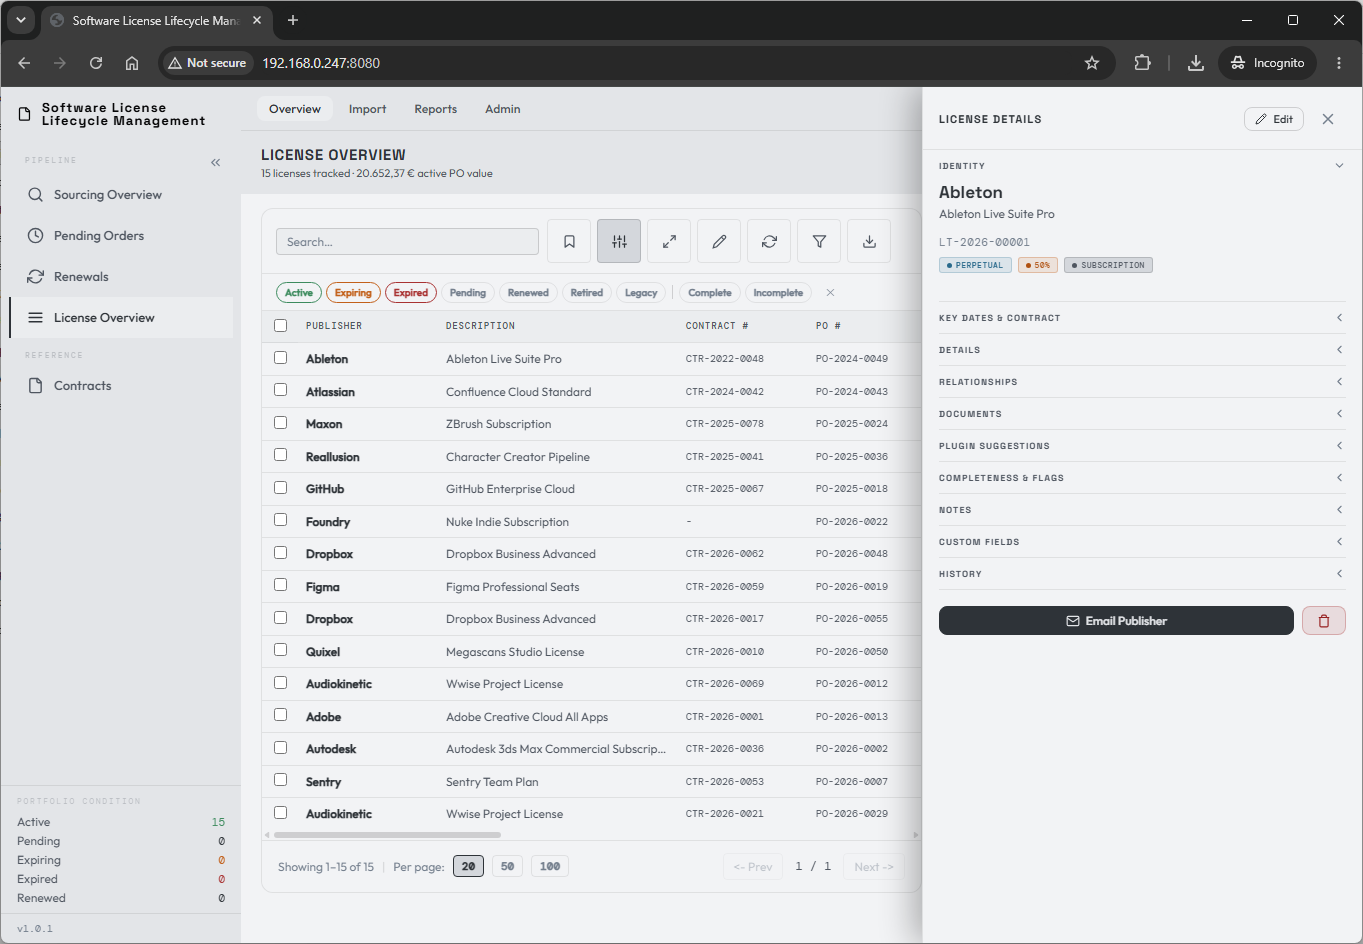
Task: Expand the Documents section
Action: click(1142, 414)
